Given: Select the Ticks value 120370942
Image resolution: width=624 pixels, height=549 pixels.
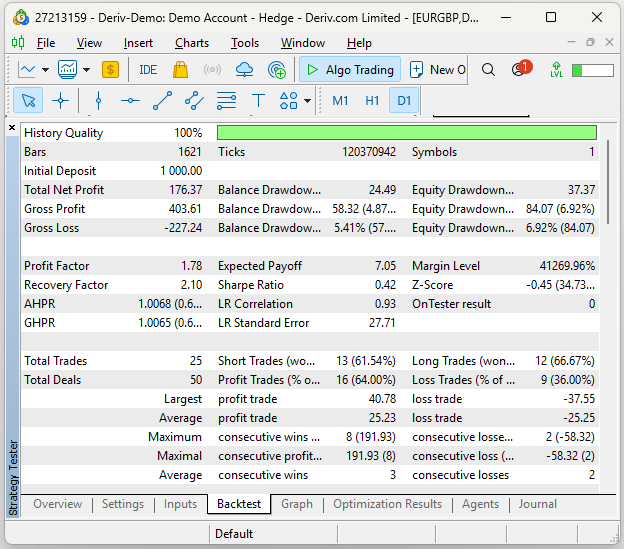Looking at the screenshot, I should (369, 152).
